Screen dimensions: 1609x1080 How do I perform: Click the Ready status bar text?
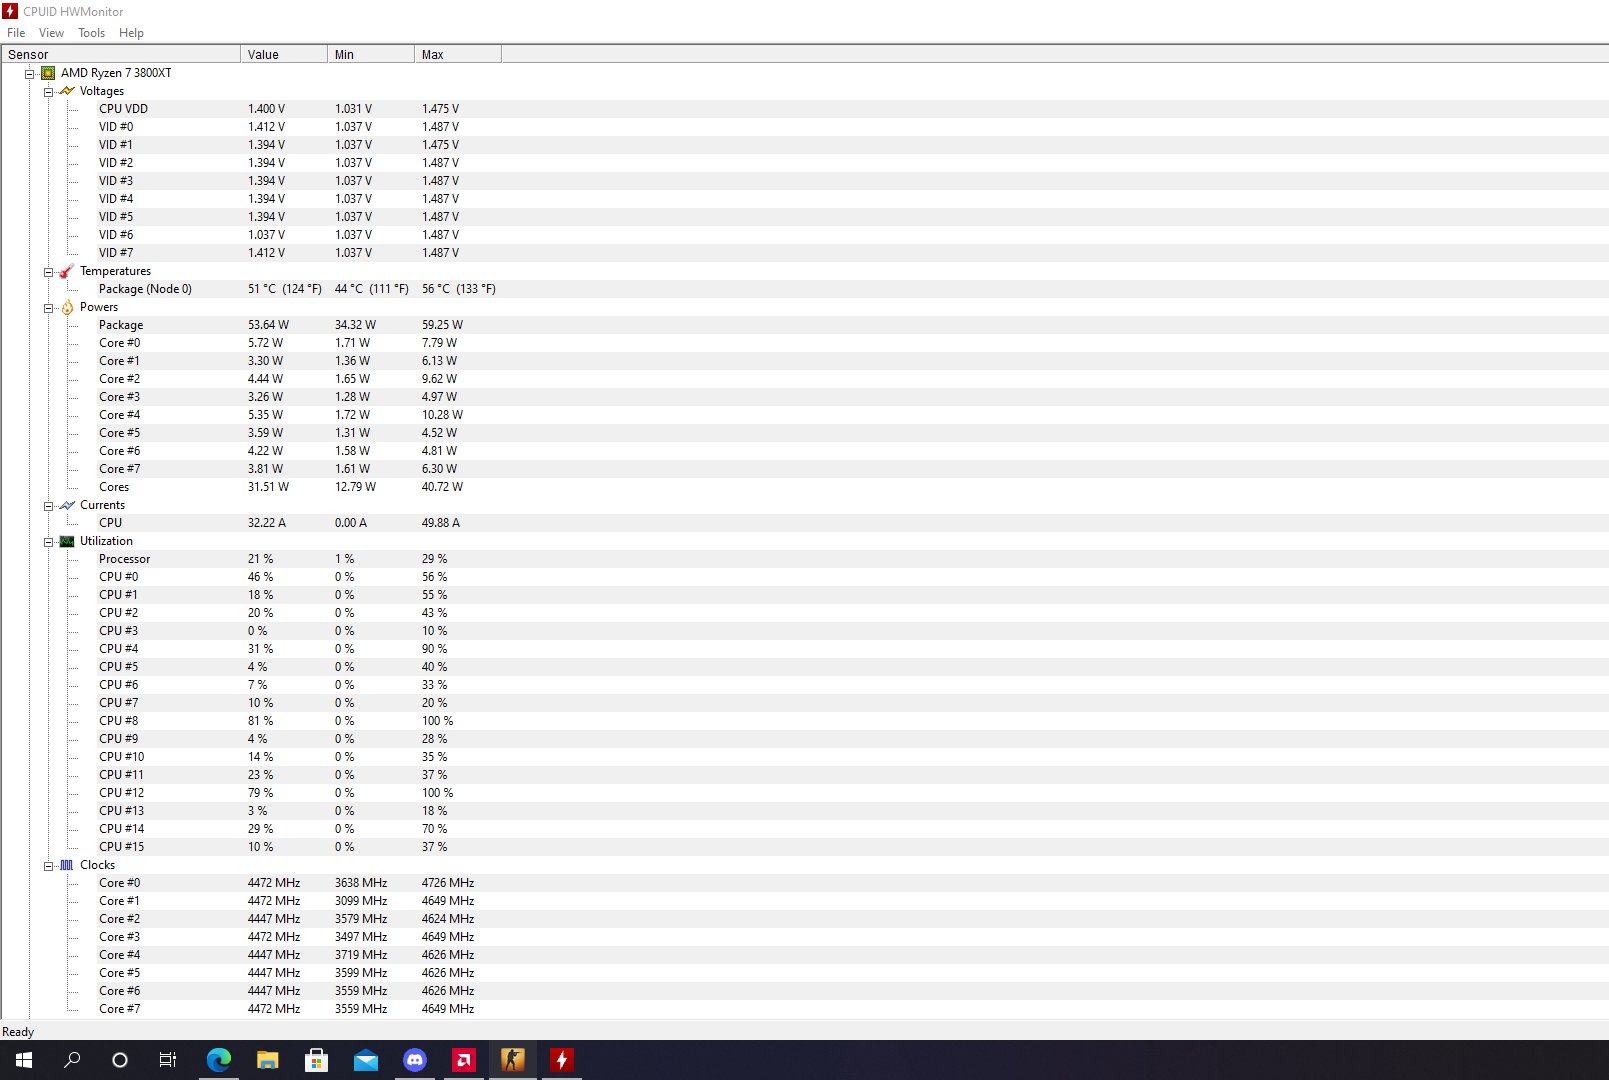(18, 1032)
